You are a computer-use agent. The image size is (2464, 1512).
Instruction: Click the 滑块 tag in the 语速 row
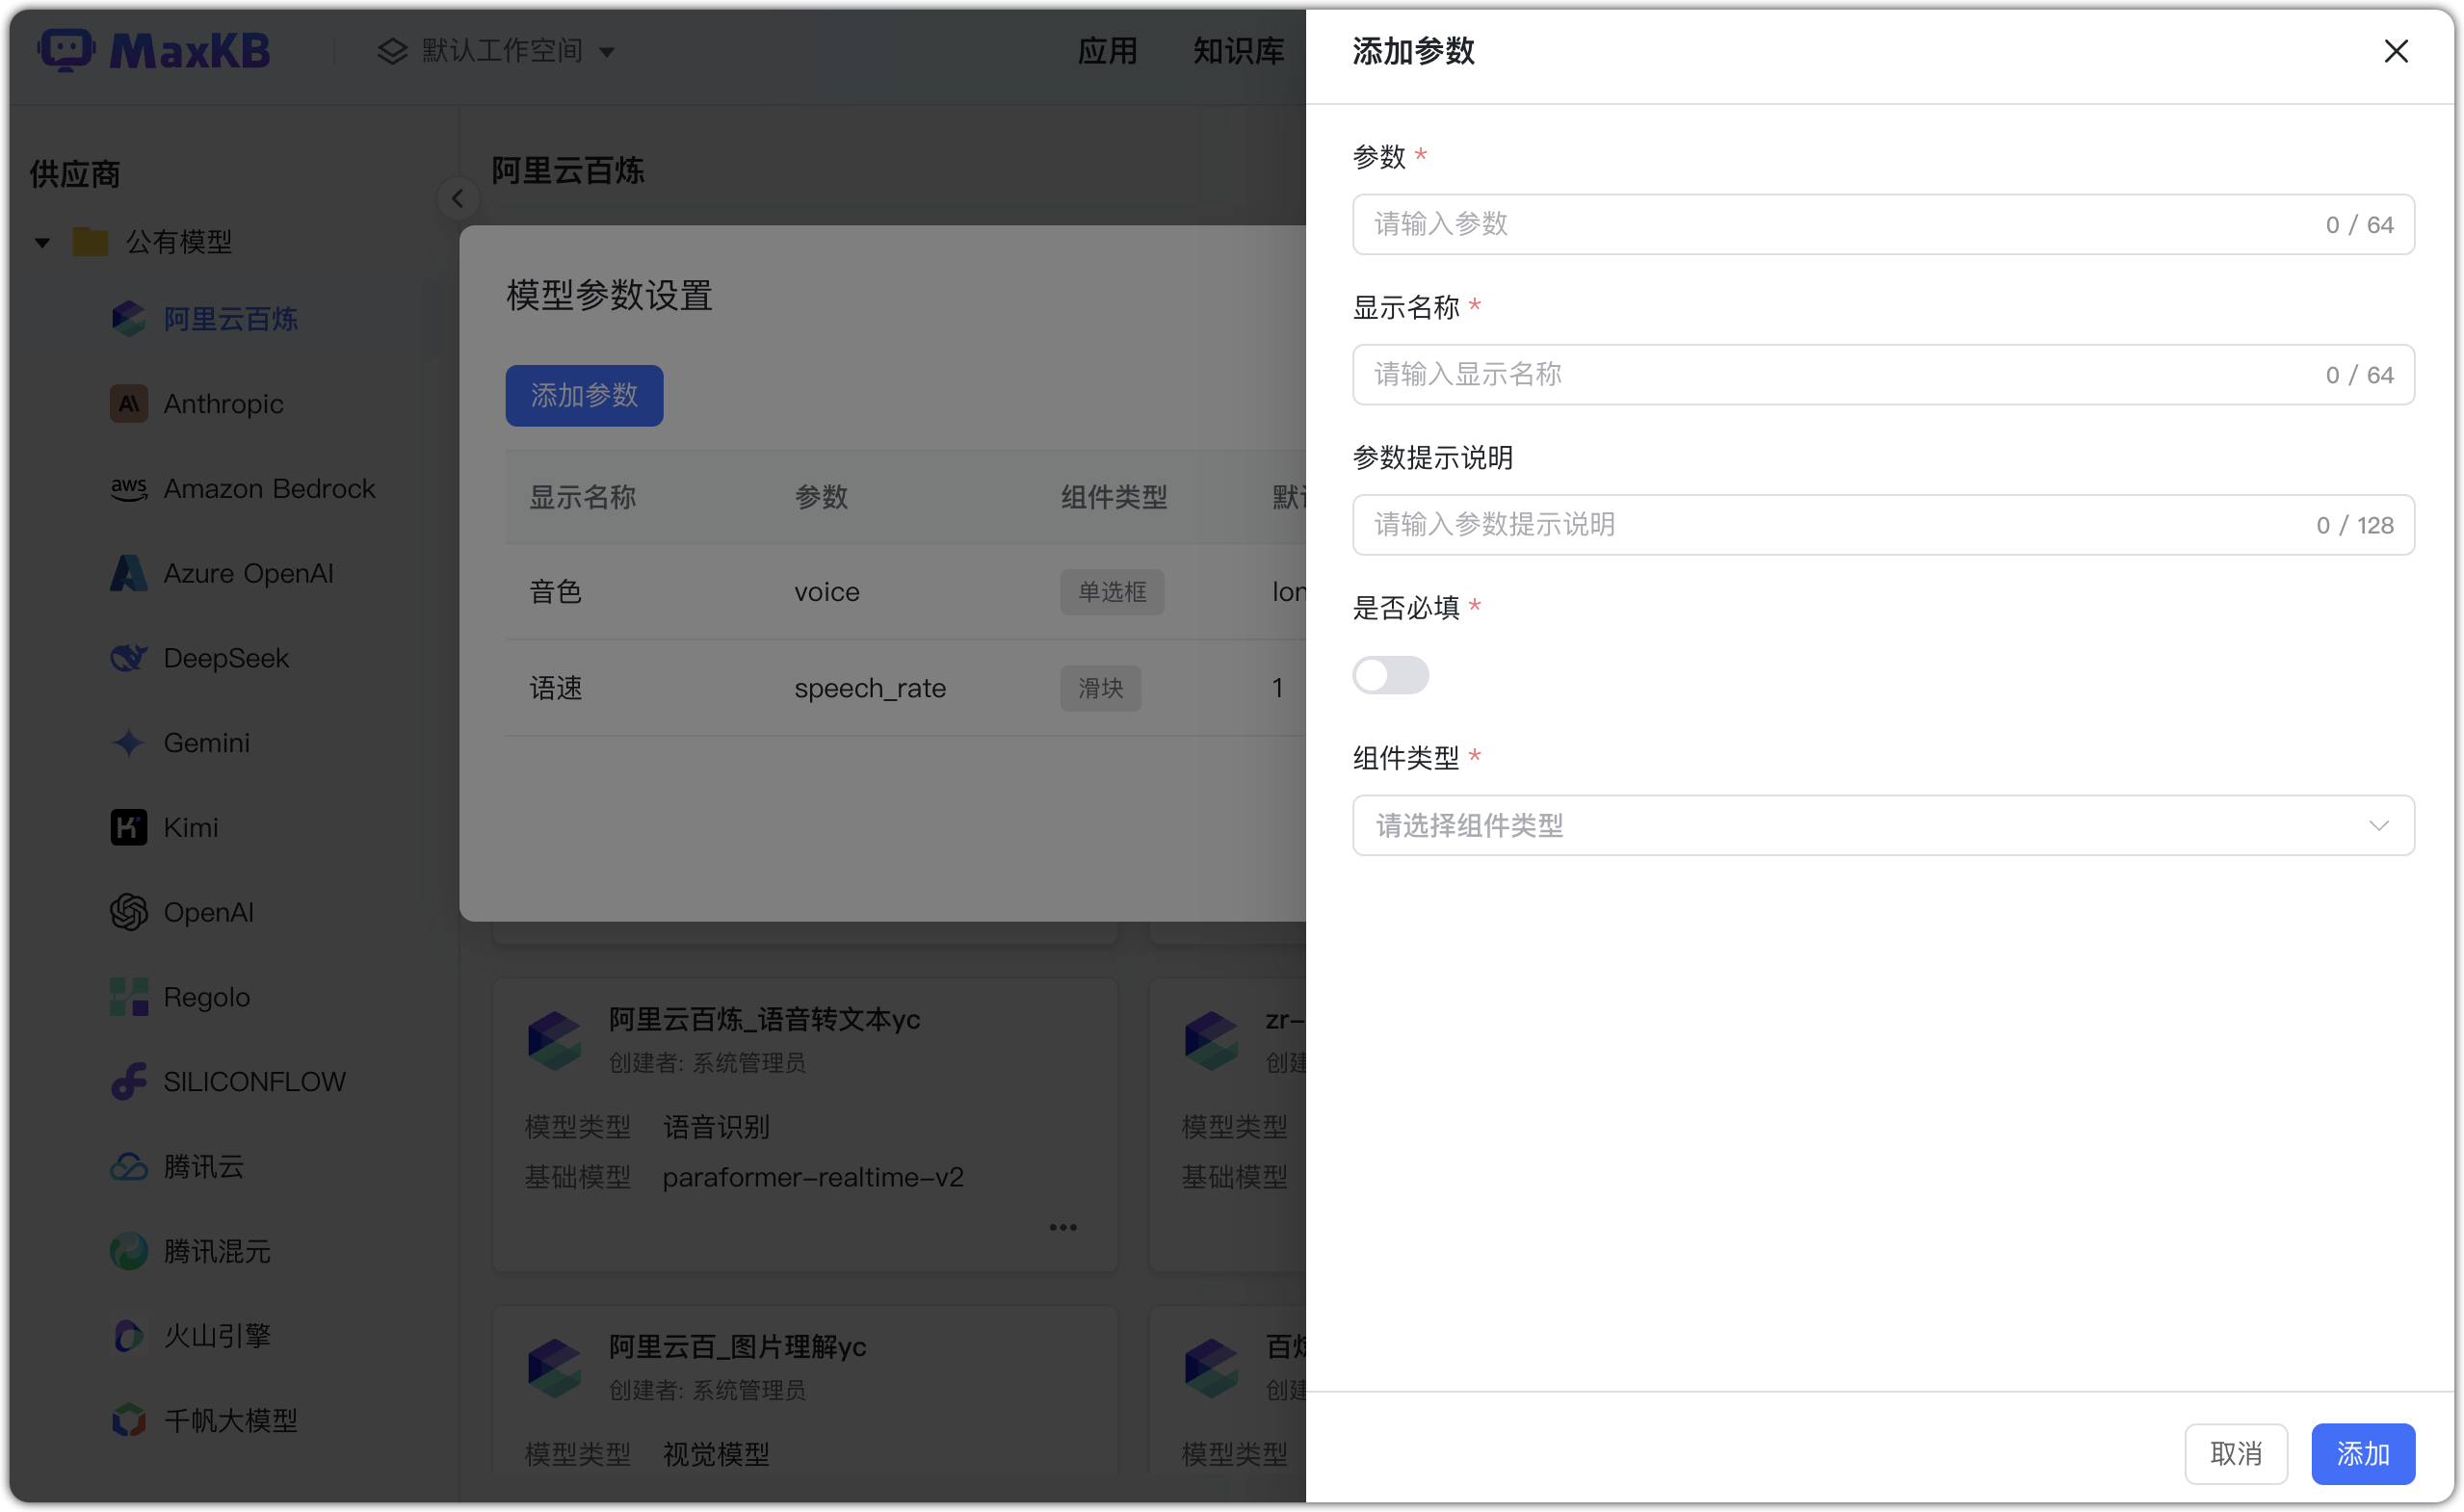click(x=1100, y=688)
